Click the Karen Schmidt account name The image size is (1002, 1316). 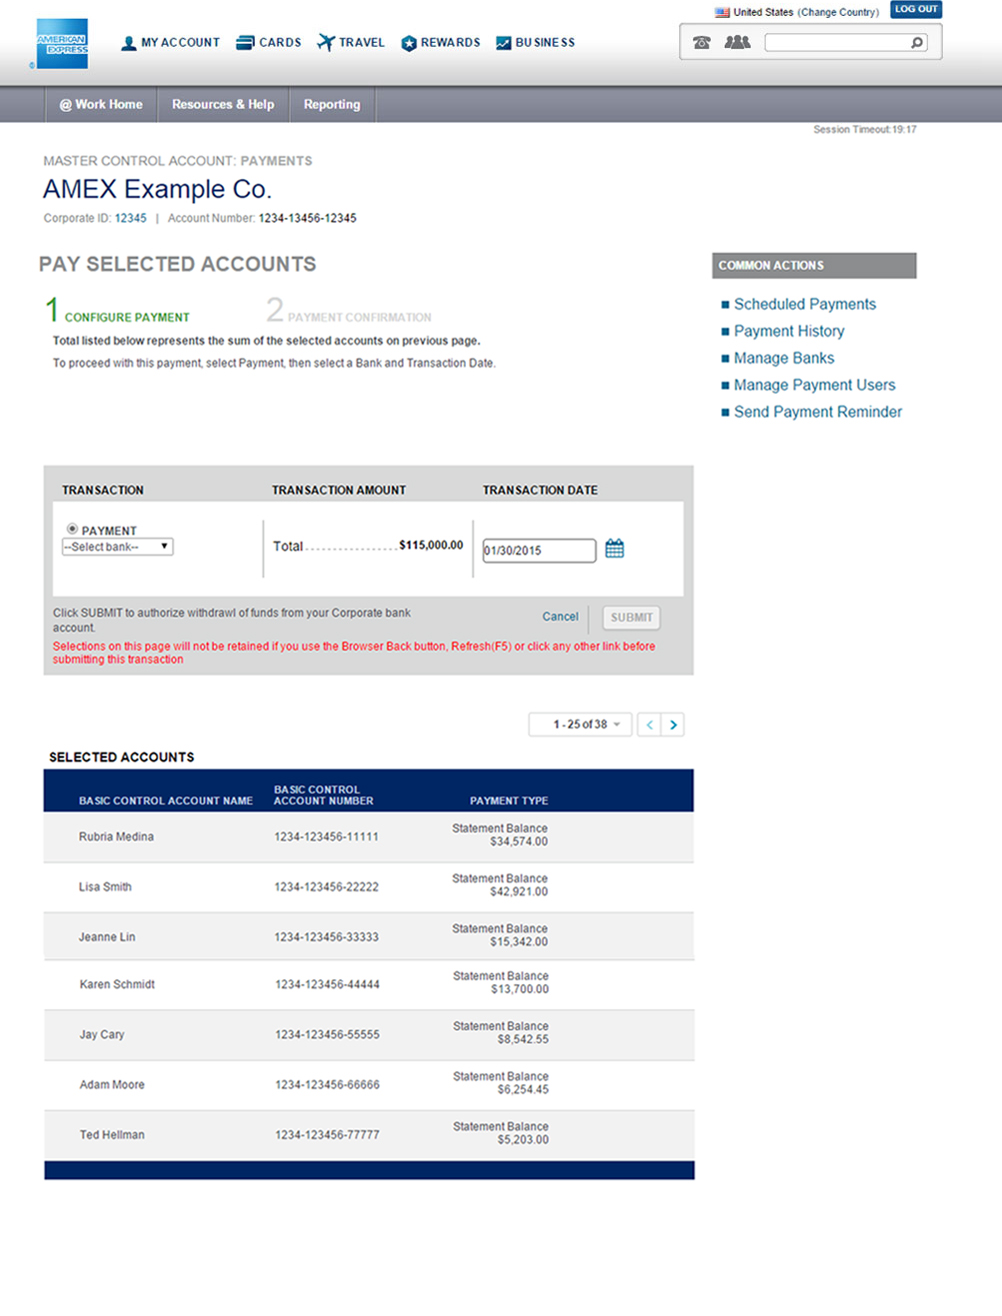click(117, 985)
